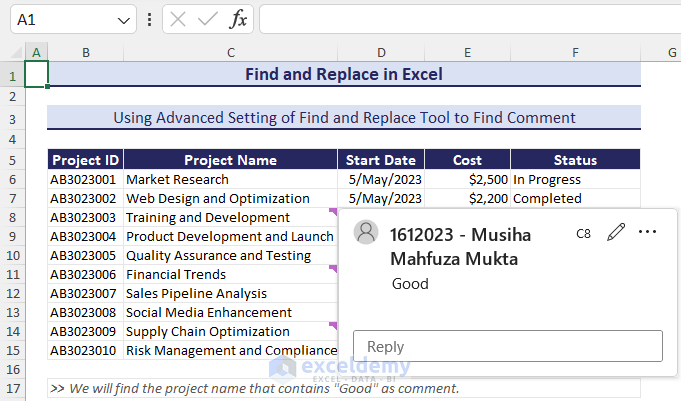Click the Cancel X icon in formula bar
681x401 pixels.
click(x=177, y=19)
